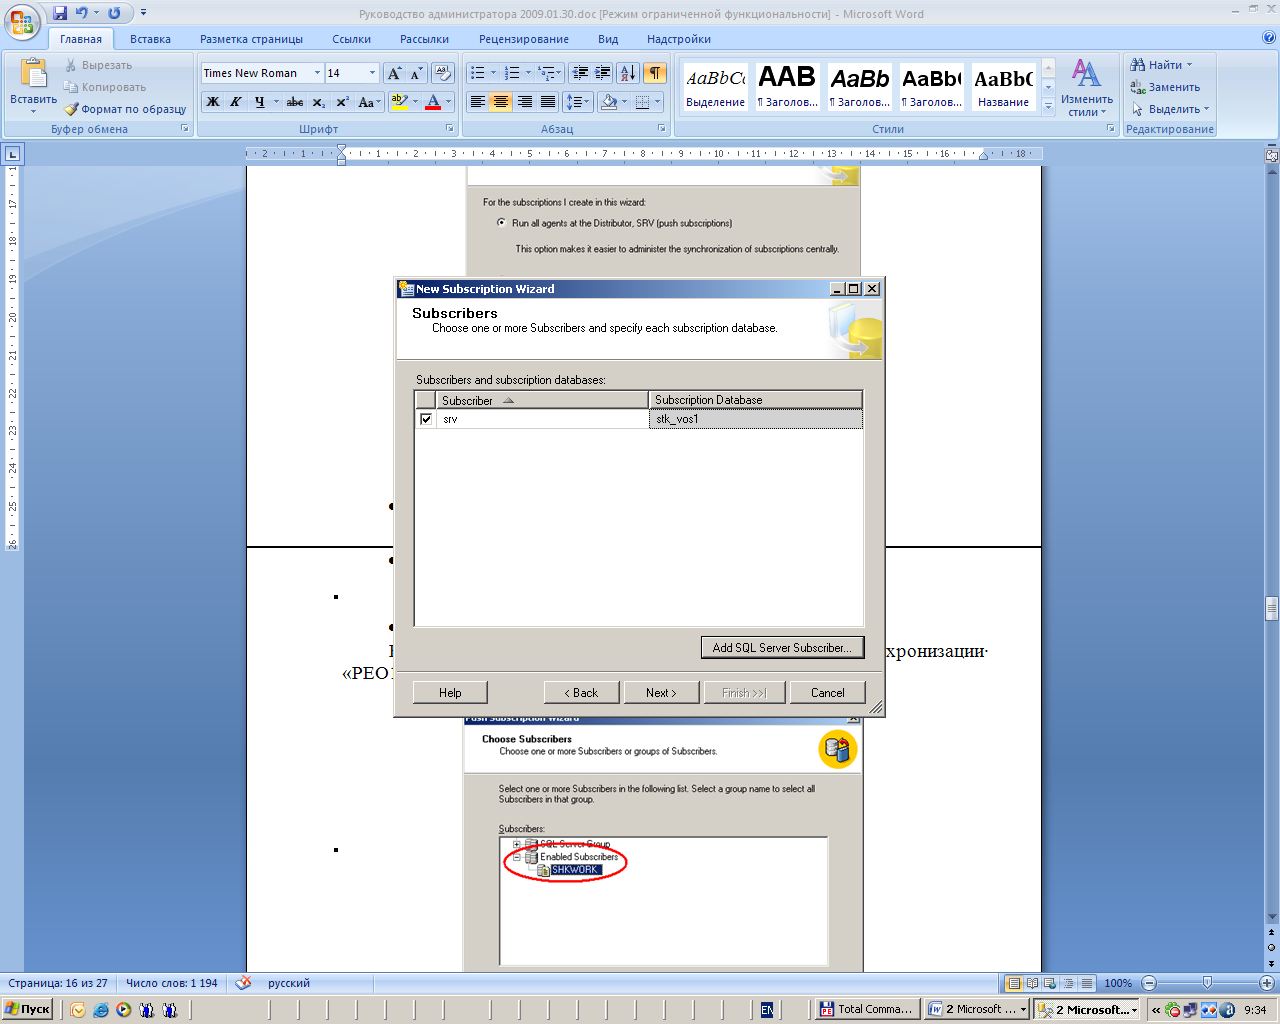The width and height of the screenshot is (1280, 1024).
Task: Click the Пуск start button
Action: click(x=28, y=1010)
